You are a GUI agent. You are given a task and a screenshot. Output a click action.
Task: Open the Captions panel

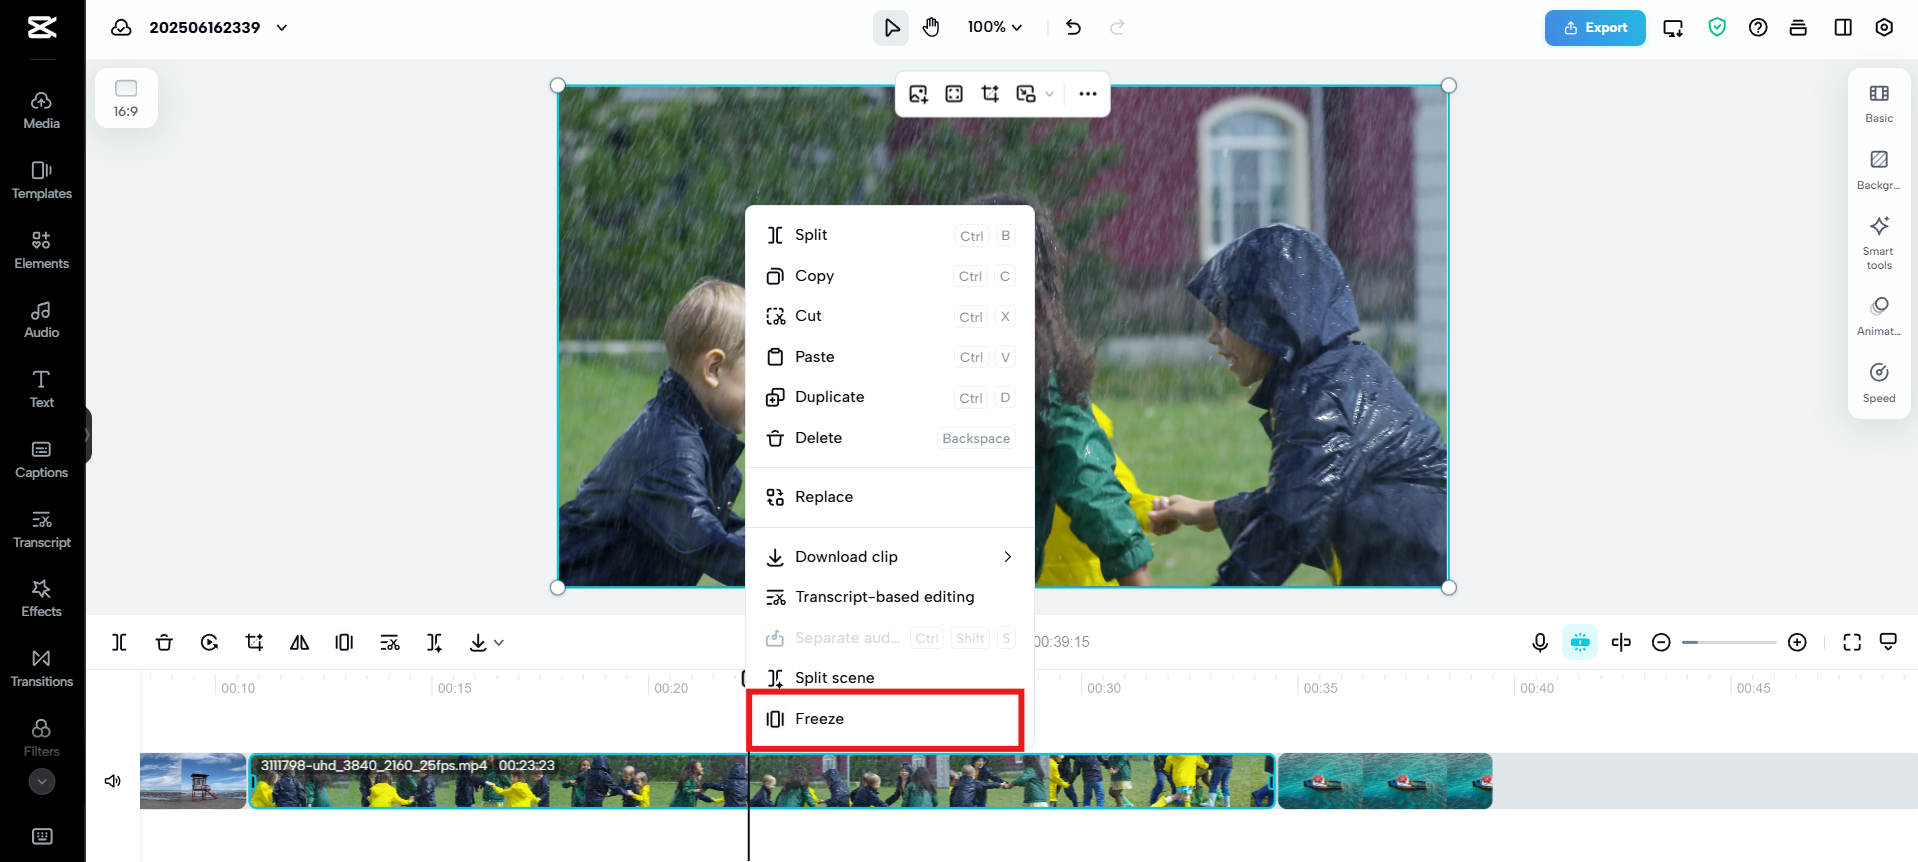coord(41,459)
